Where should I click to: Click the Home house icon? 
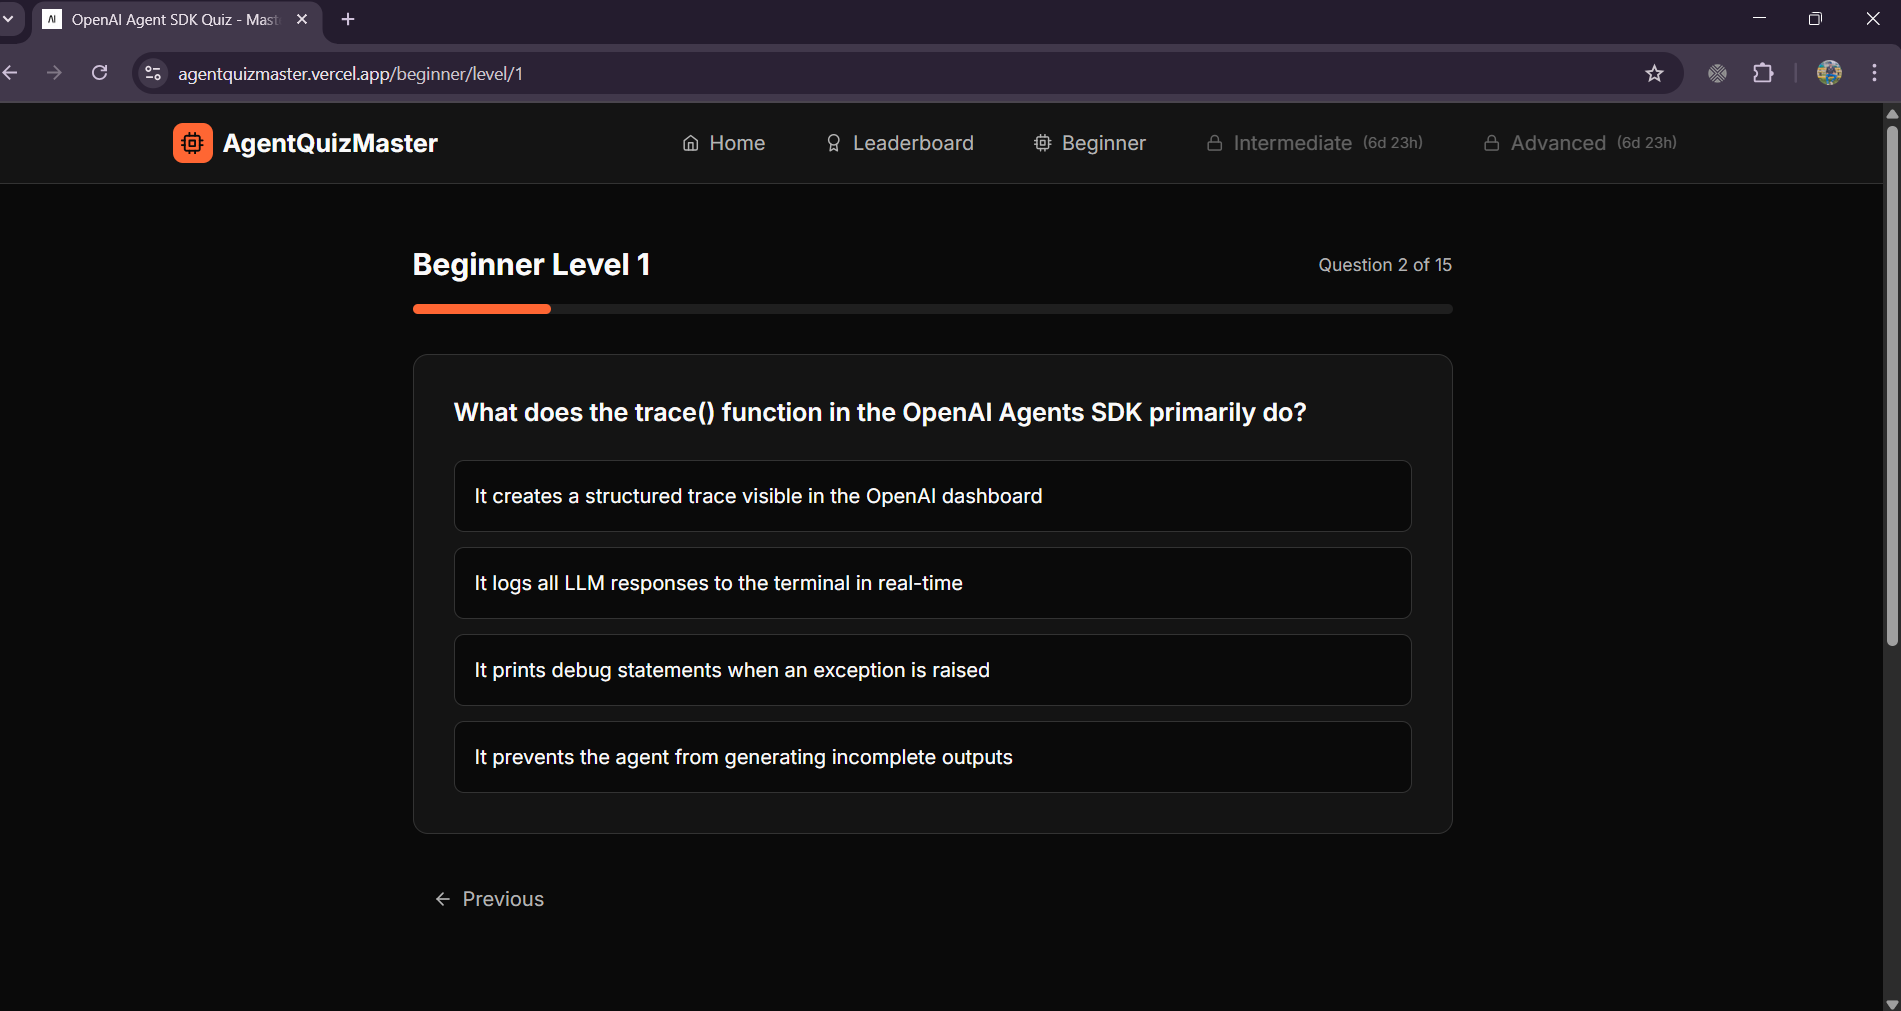pos(691,143)
